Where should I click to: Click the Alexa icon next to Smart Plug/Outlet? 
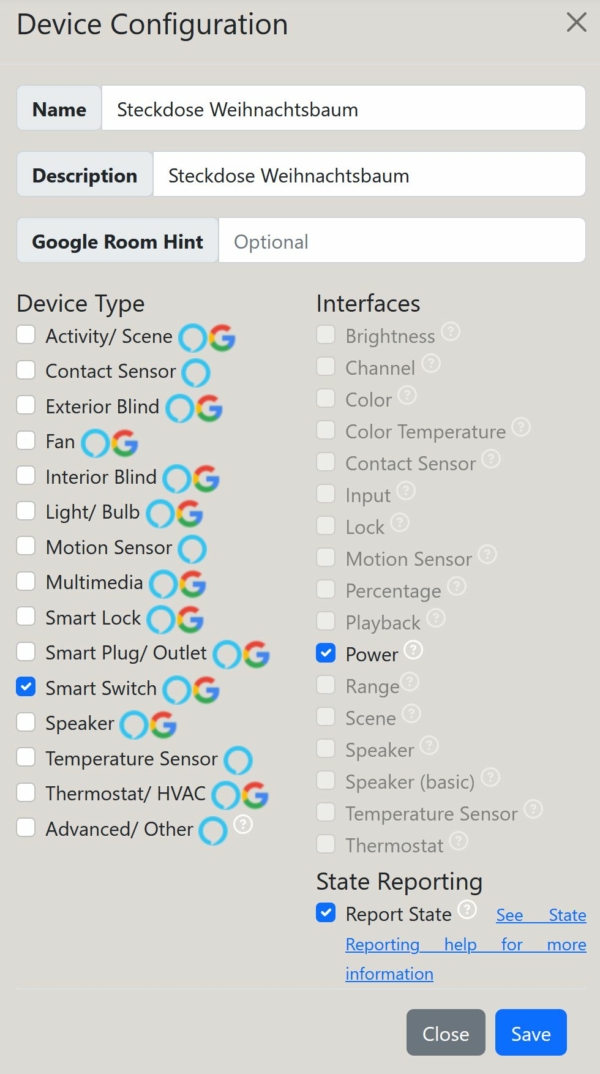[x=226, y=654]
